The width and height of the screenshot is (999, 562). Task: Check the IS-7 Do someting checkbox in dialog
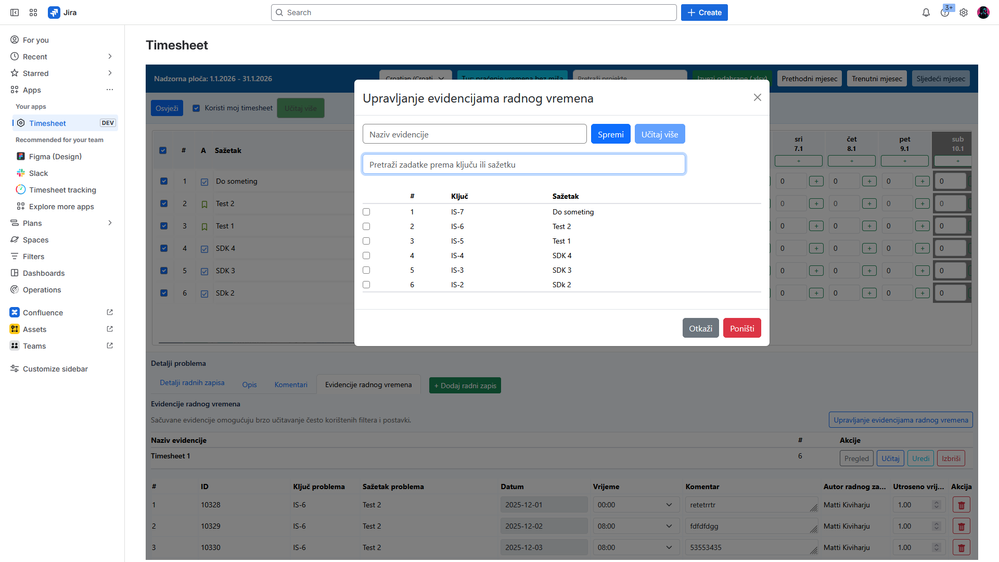tap(366, 212)
